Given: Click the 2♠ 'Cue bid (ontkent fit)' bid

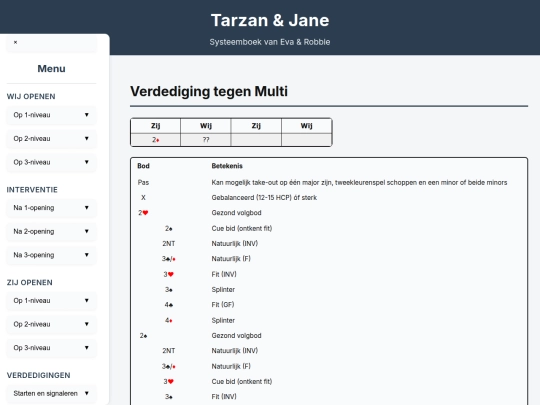Looking at the screenshot, I should pos(168,228).
